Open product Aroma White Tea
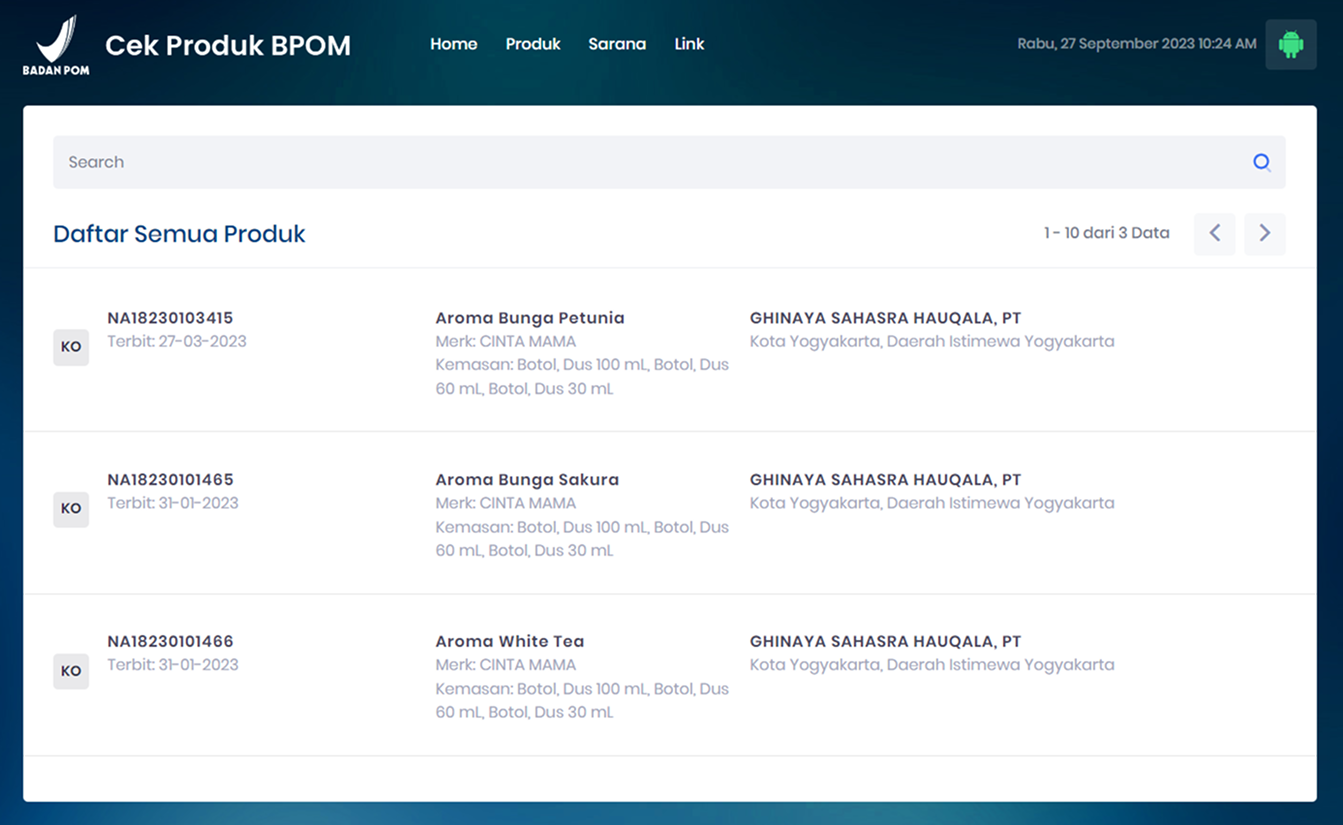1343x825 pixels. (510, 642)
